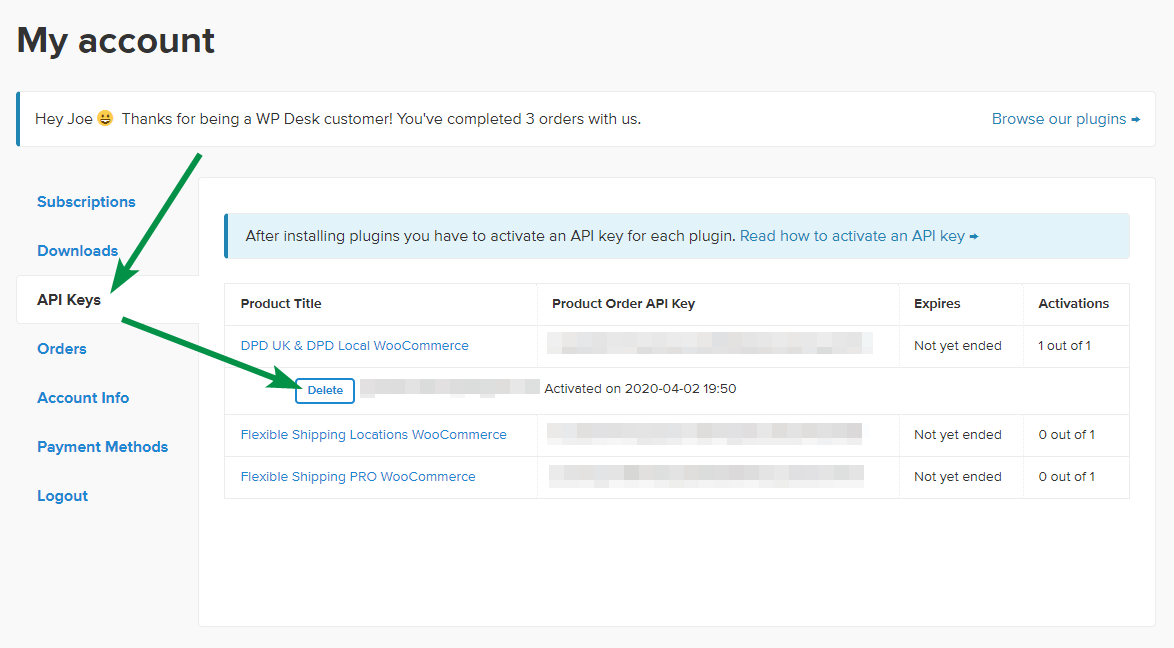Click the Product Title column header
This screenshot has width=1174, height=648.
281,304
